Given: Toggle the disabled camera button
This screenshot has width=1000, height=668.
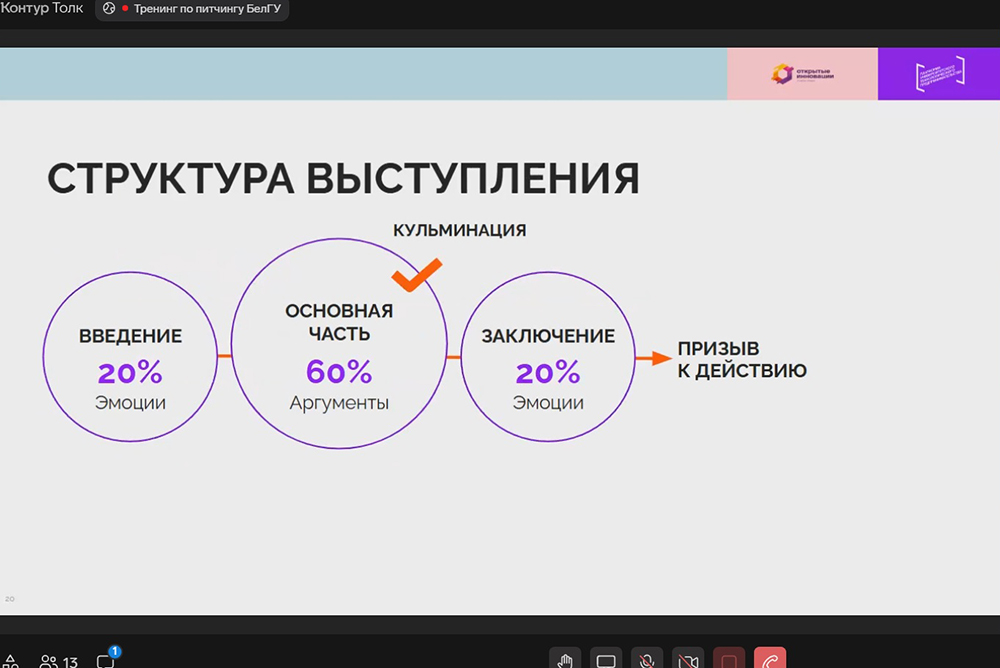Looking at the screenshot, I should pos(688,660).
